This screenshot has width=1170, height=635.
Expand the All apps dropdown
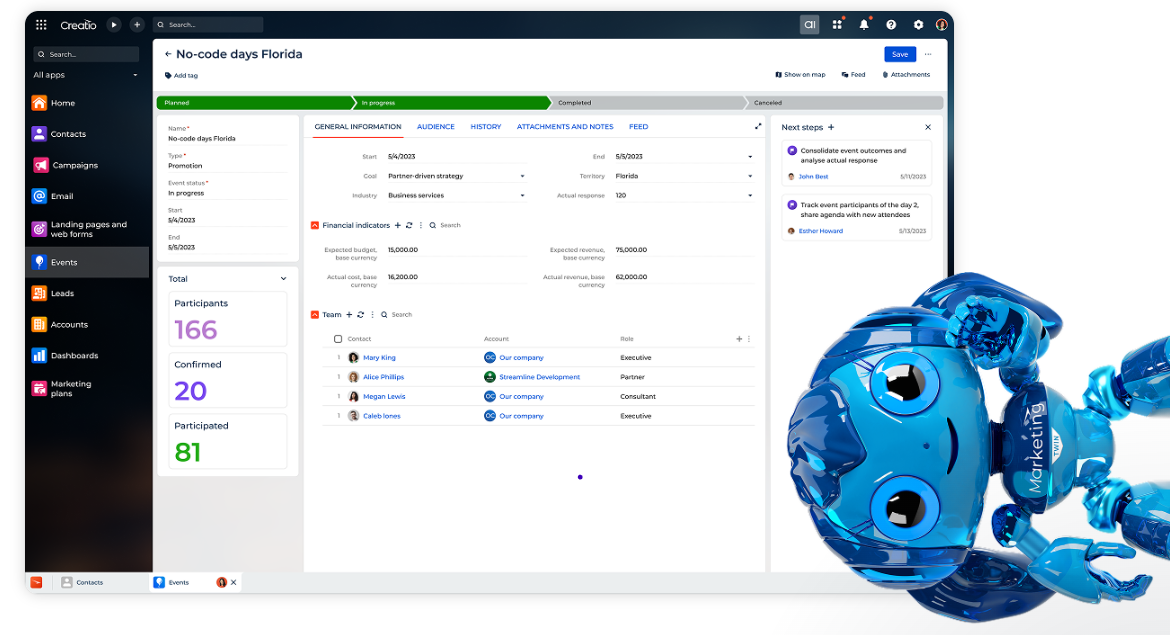[135, 75]
